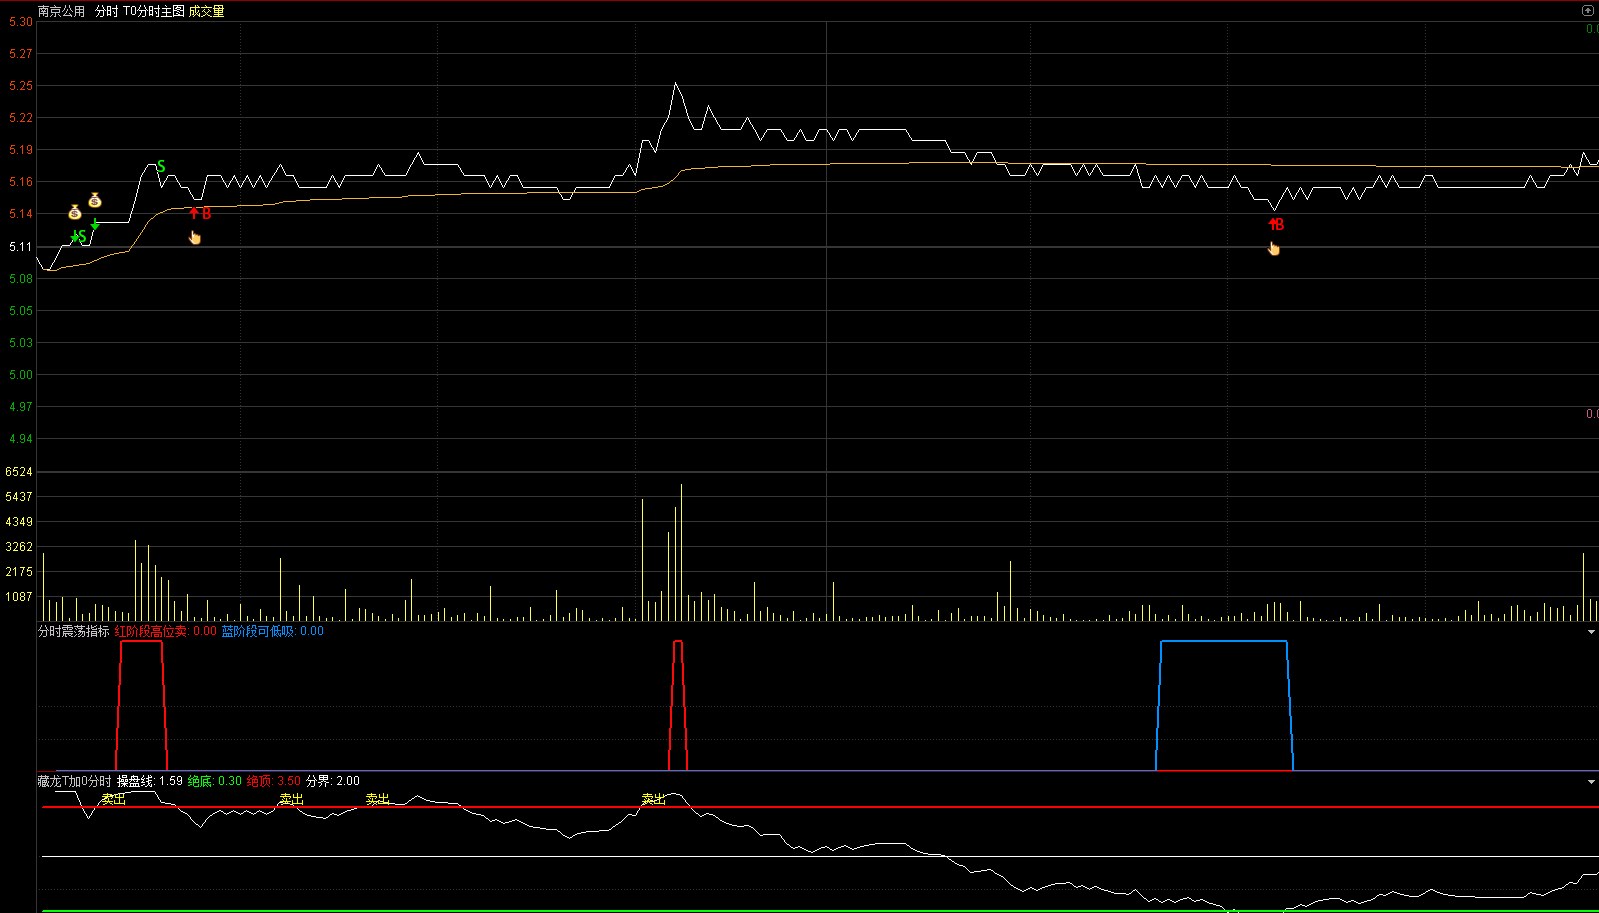This screenshot has width=1599, height=913.
Task: Click the tallest volume bar in the volume panel
Action: point(681,552)
